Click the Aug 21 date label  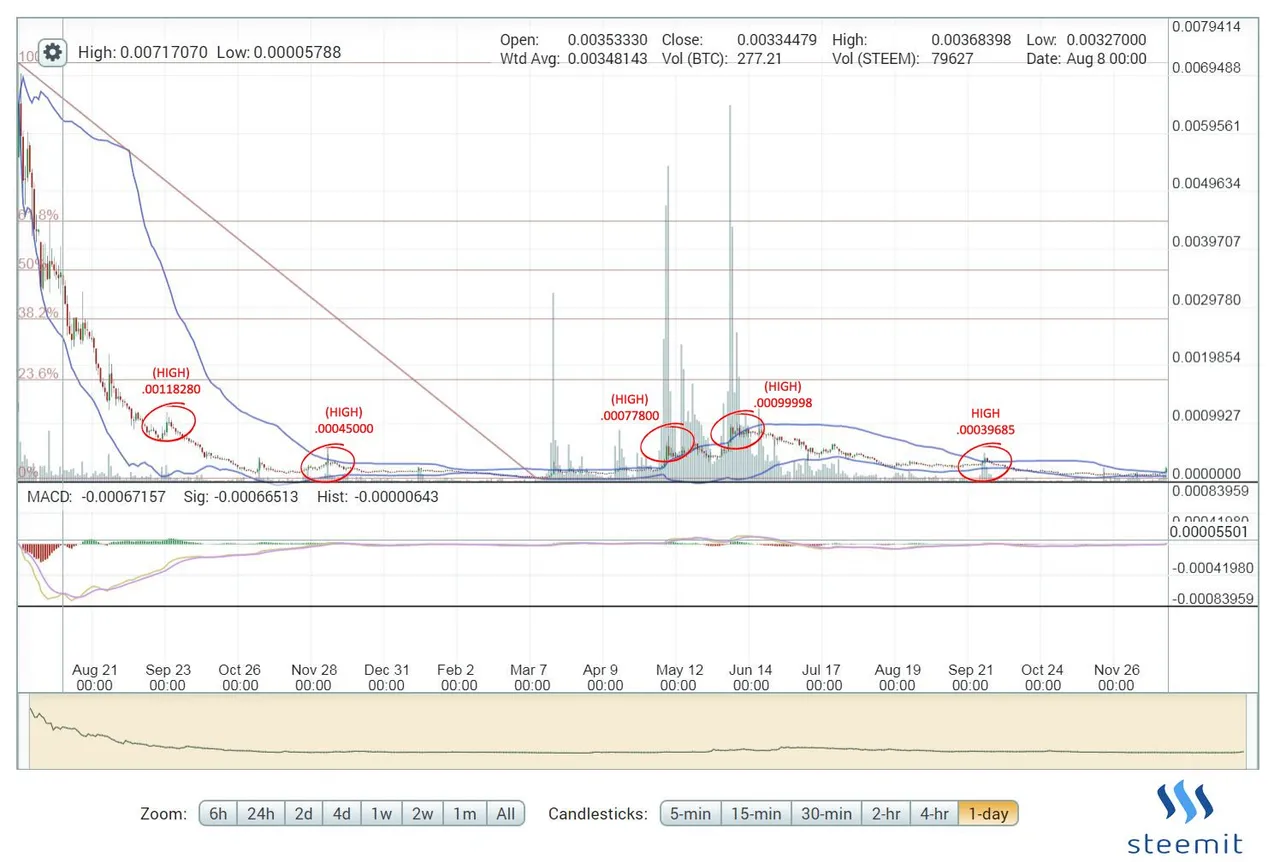95,677
